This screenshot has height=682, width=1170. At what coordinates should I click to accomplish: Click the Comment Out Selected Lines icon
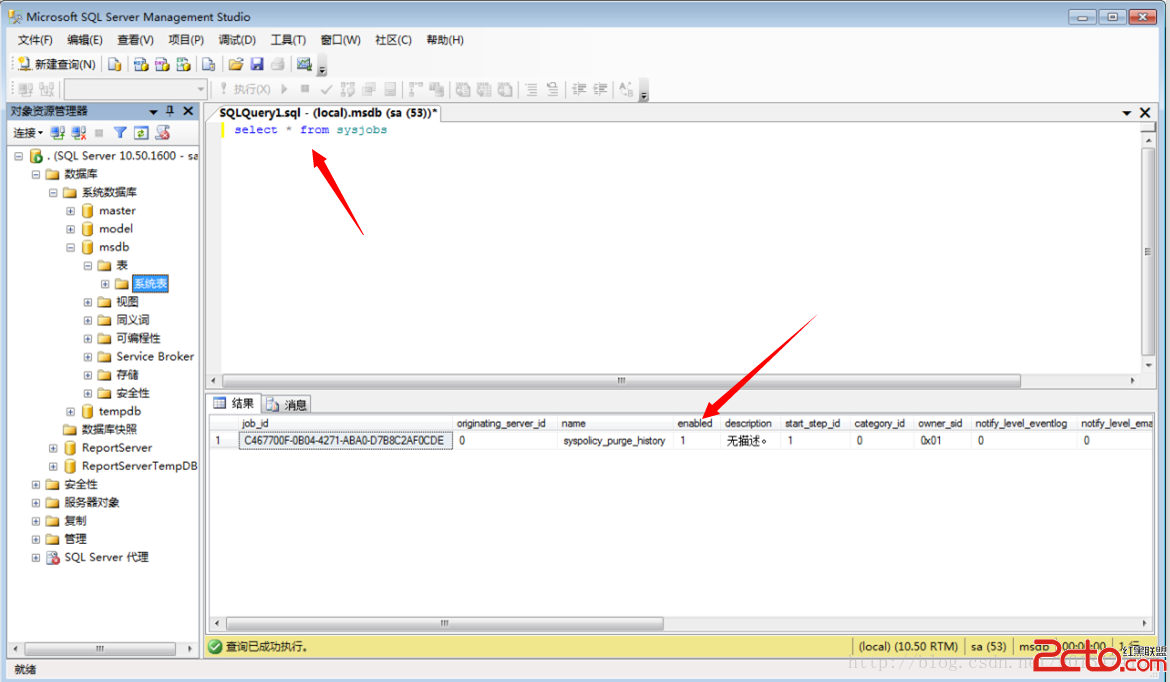(531, 90)
